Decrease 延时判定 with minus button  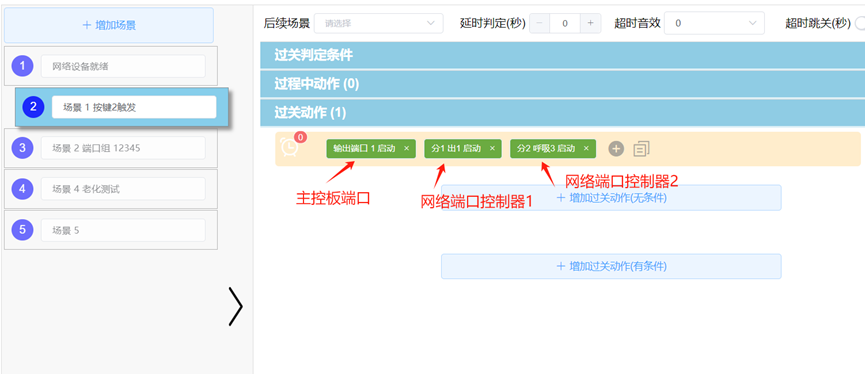click(539, 23)
